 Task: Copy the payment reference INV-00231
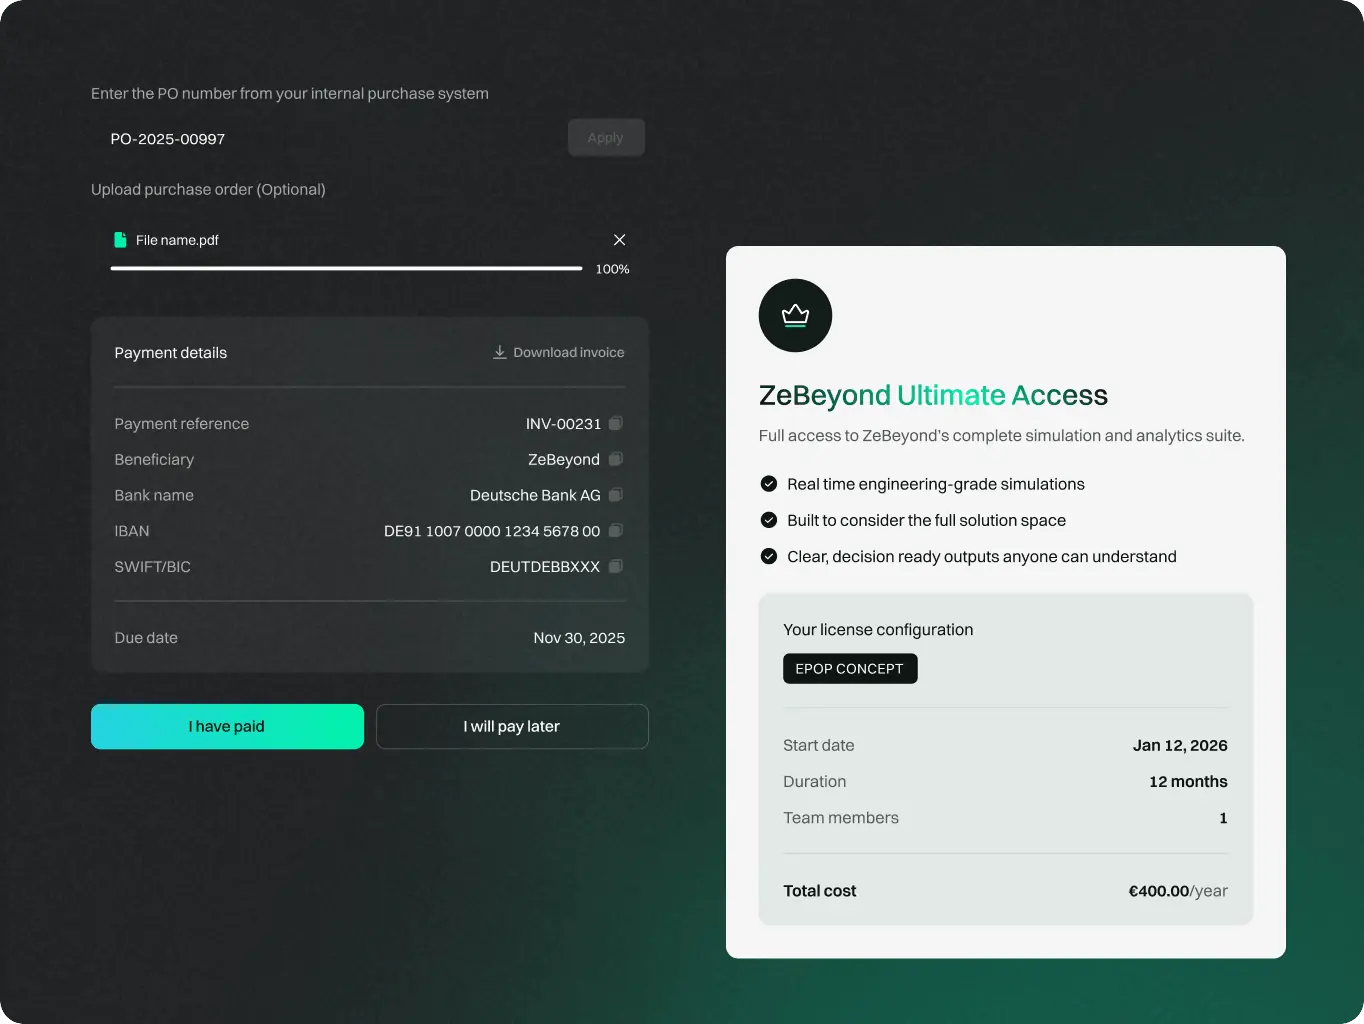pos(616,423)
